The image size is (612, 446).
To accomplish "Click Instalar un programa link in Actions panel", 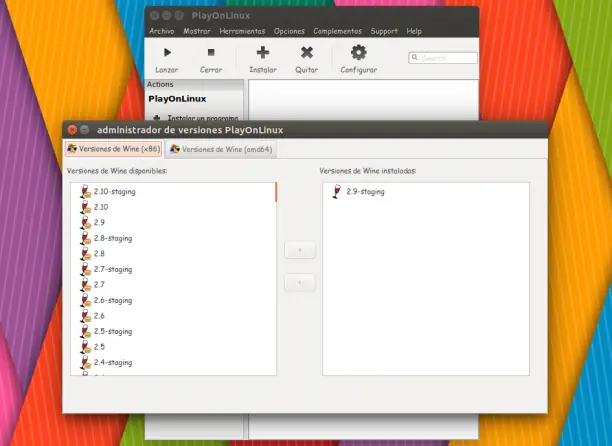I will (203, 117).
